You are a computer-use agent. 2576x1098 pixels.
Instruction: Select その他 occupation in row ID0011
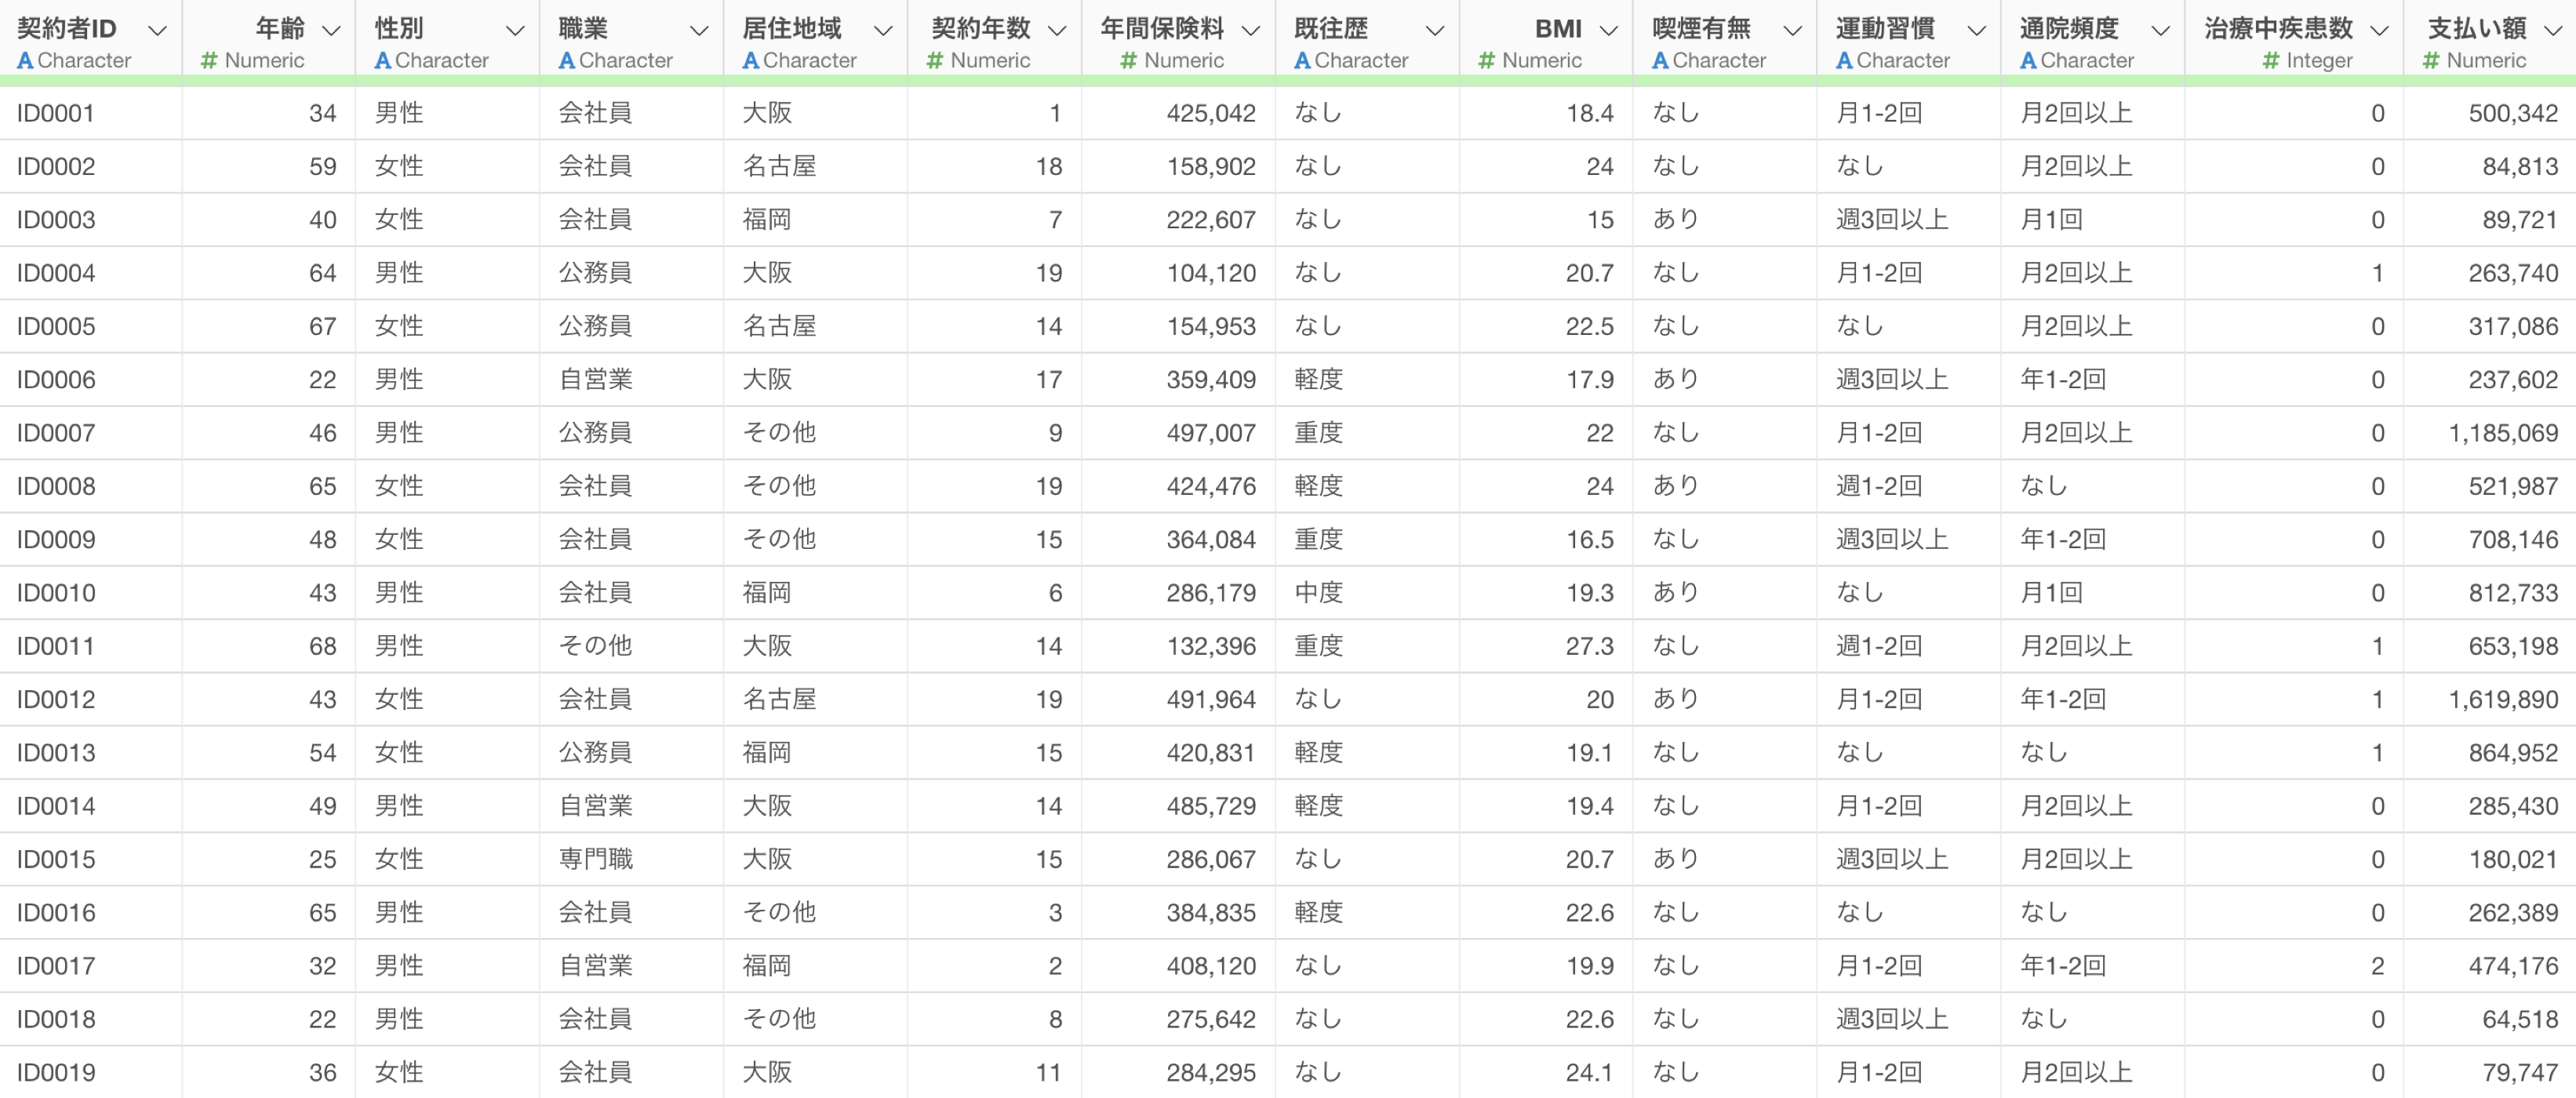596,646
